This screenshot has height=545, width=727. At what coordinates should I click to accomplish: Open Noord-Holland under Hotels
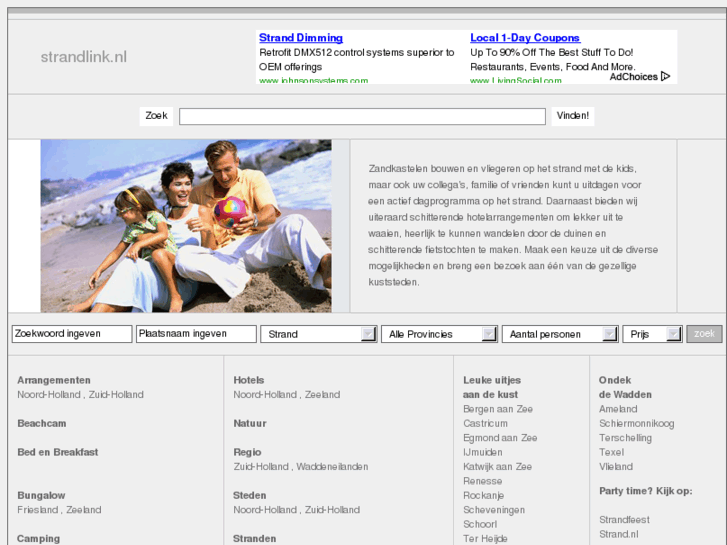pyautogui.click(x=265, y=394)
